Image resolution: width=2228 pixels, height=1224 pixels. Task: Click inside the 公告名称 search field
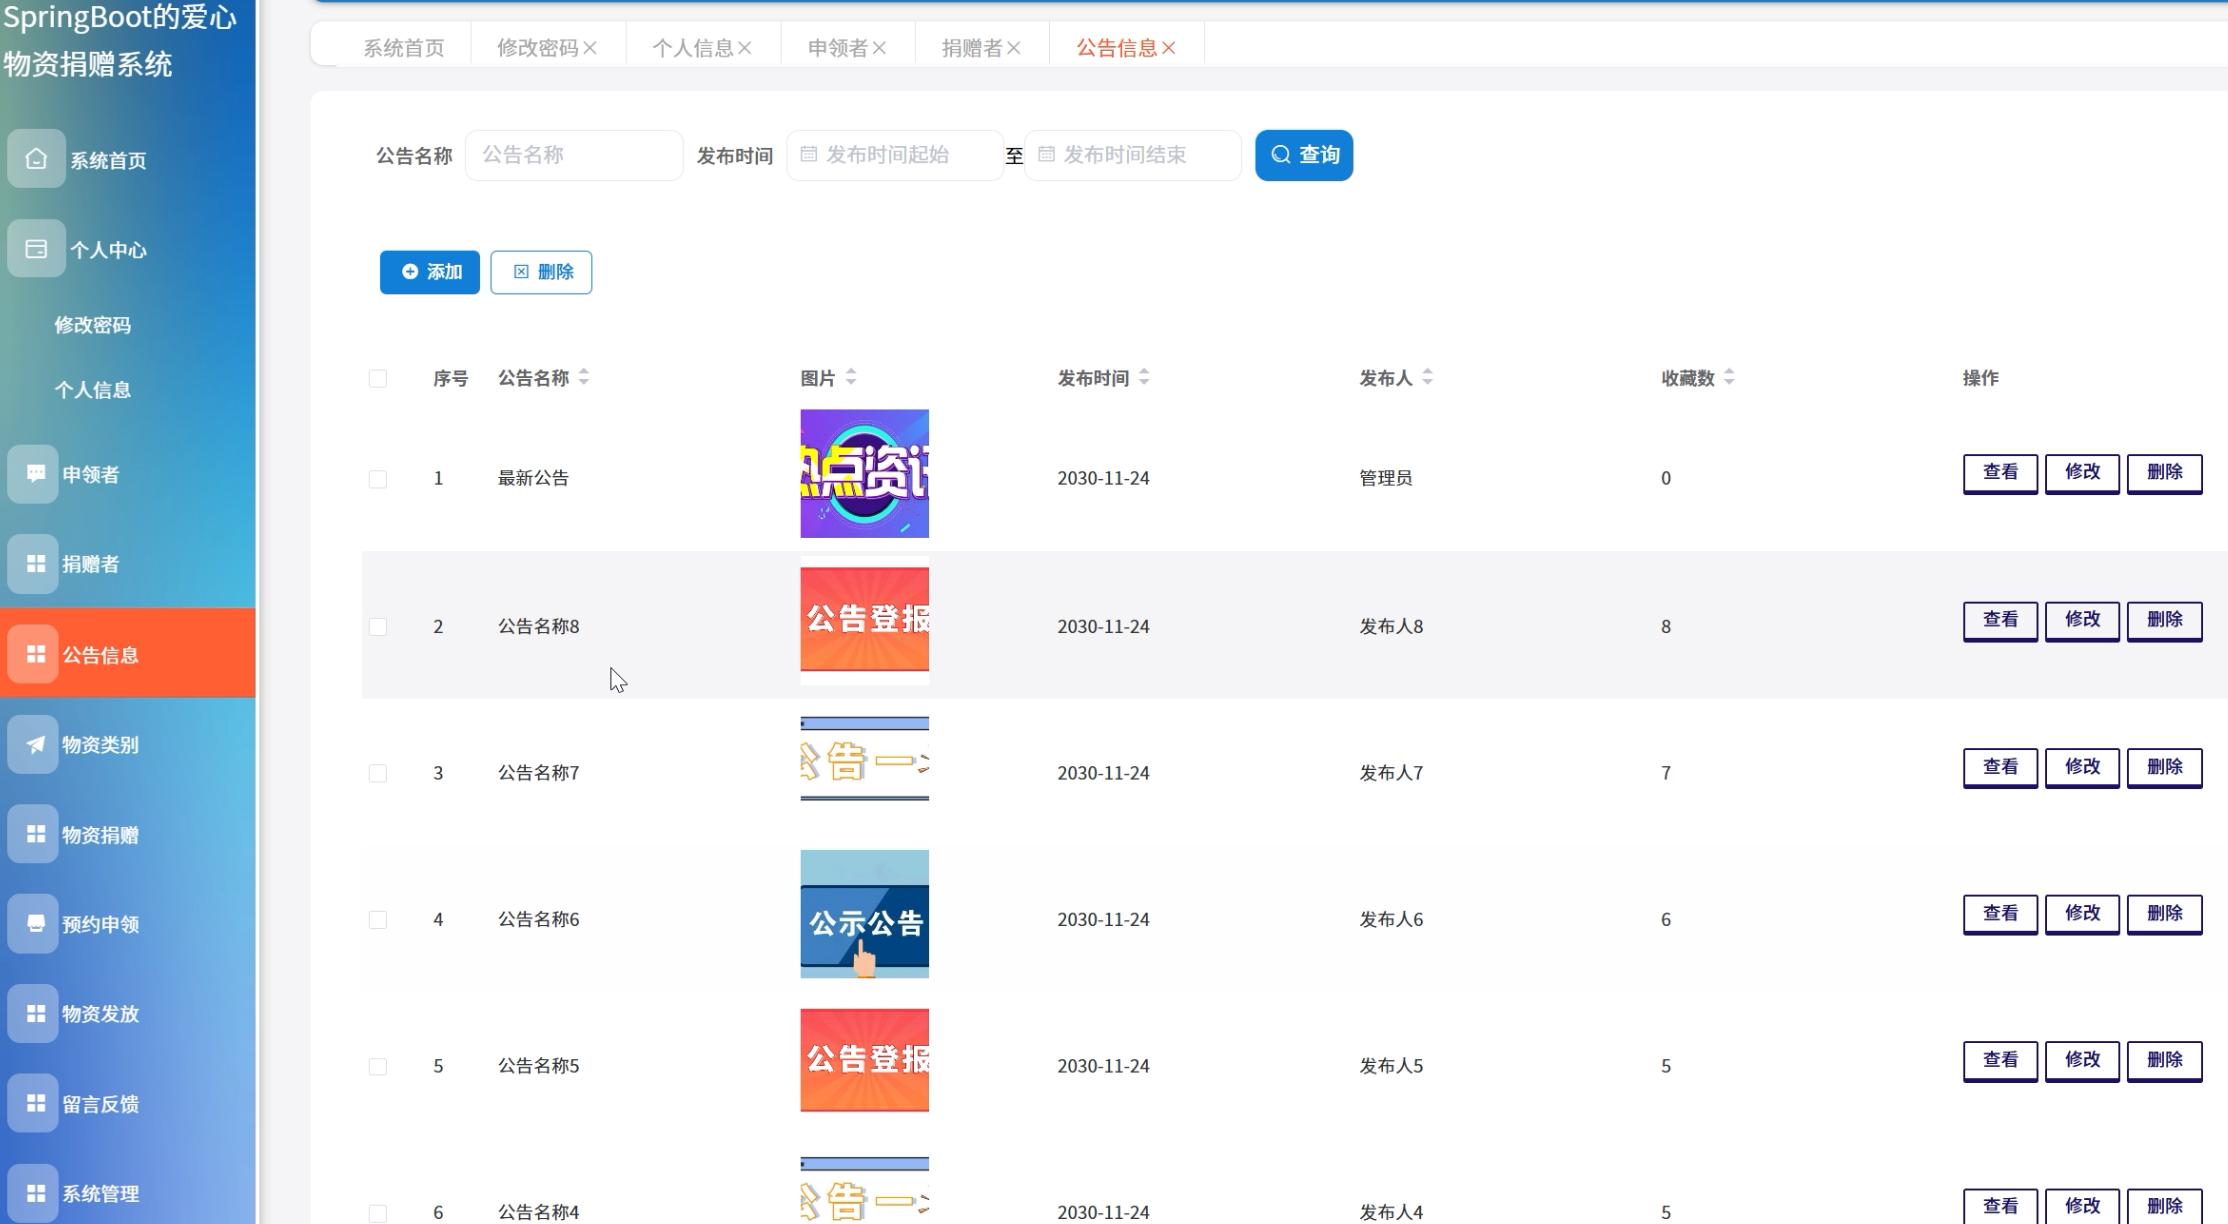click(x=574, y=155)
